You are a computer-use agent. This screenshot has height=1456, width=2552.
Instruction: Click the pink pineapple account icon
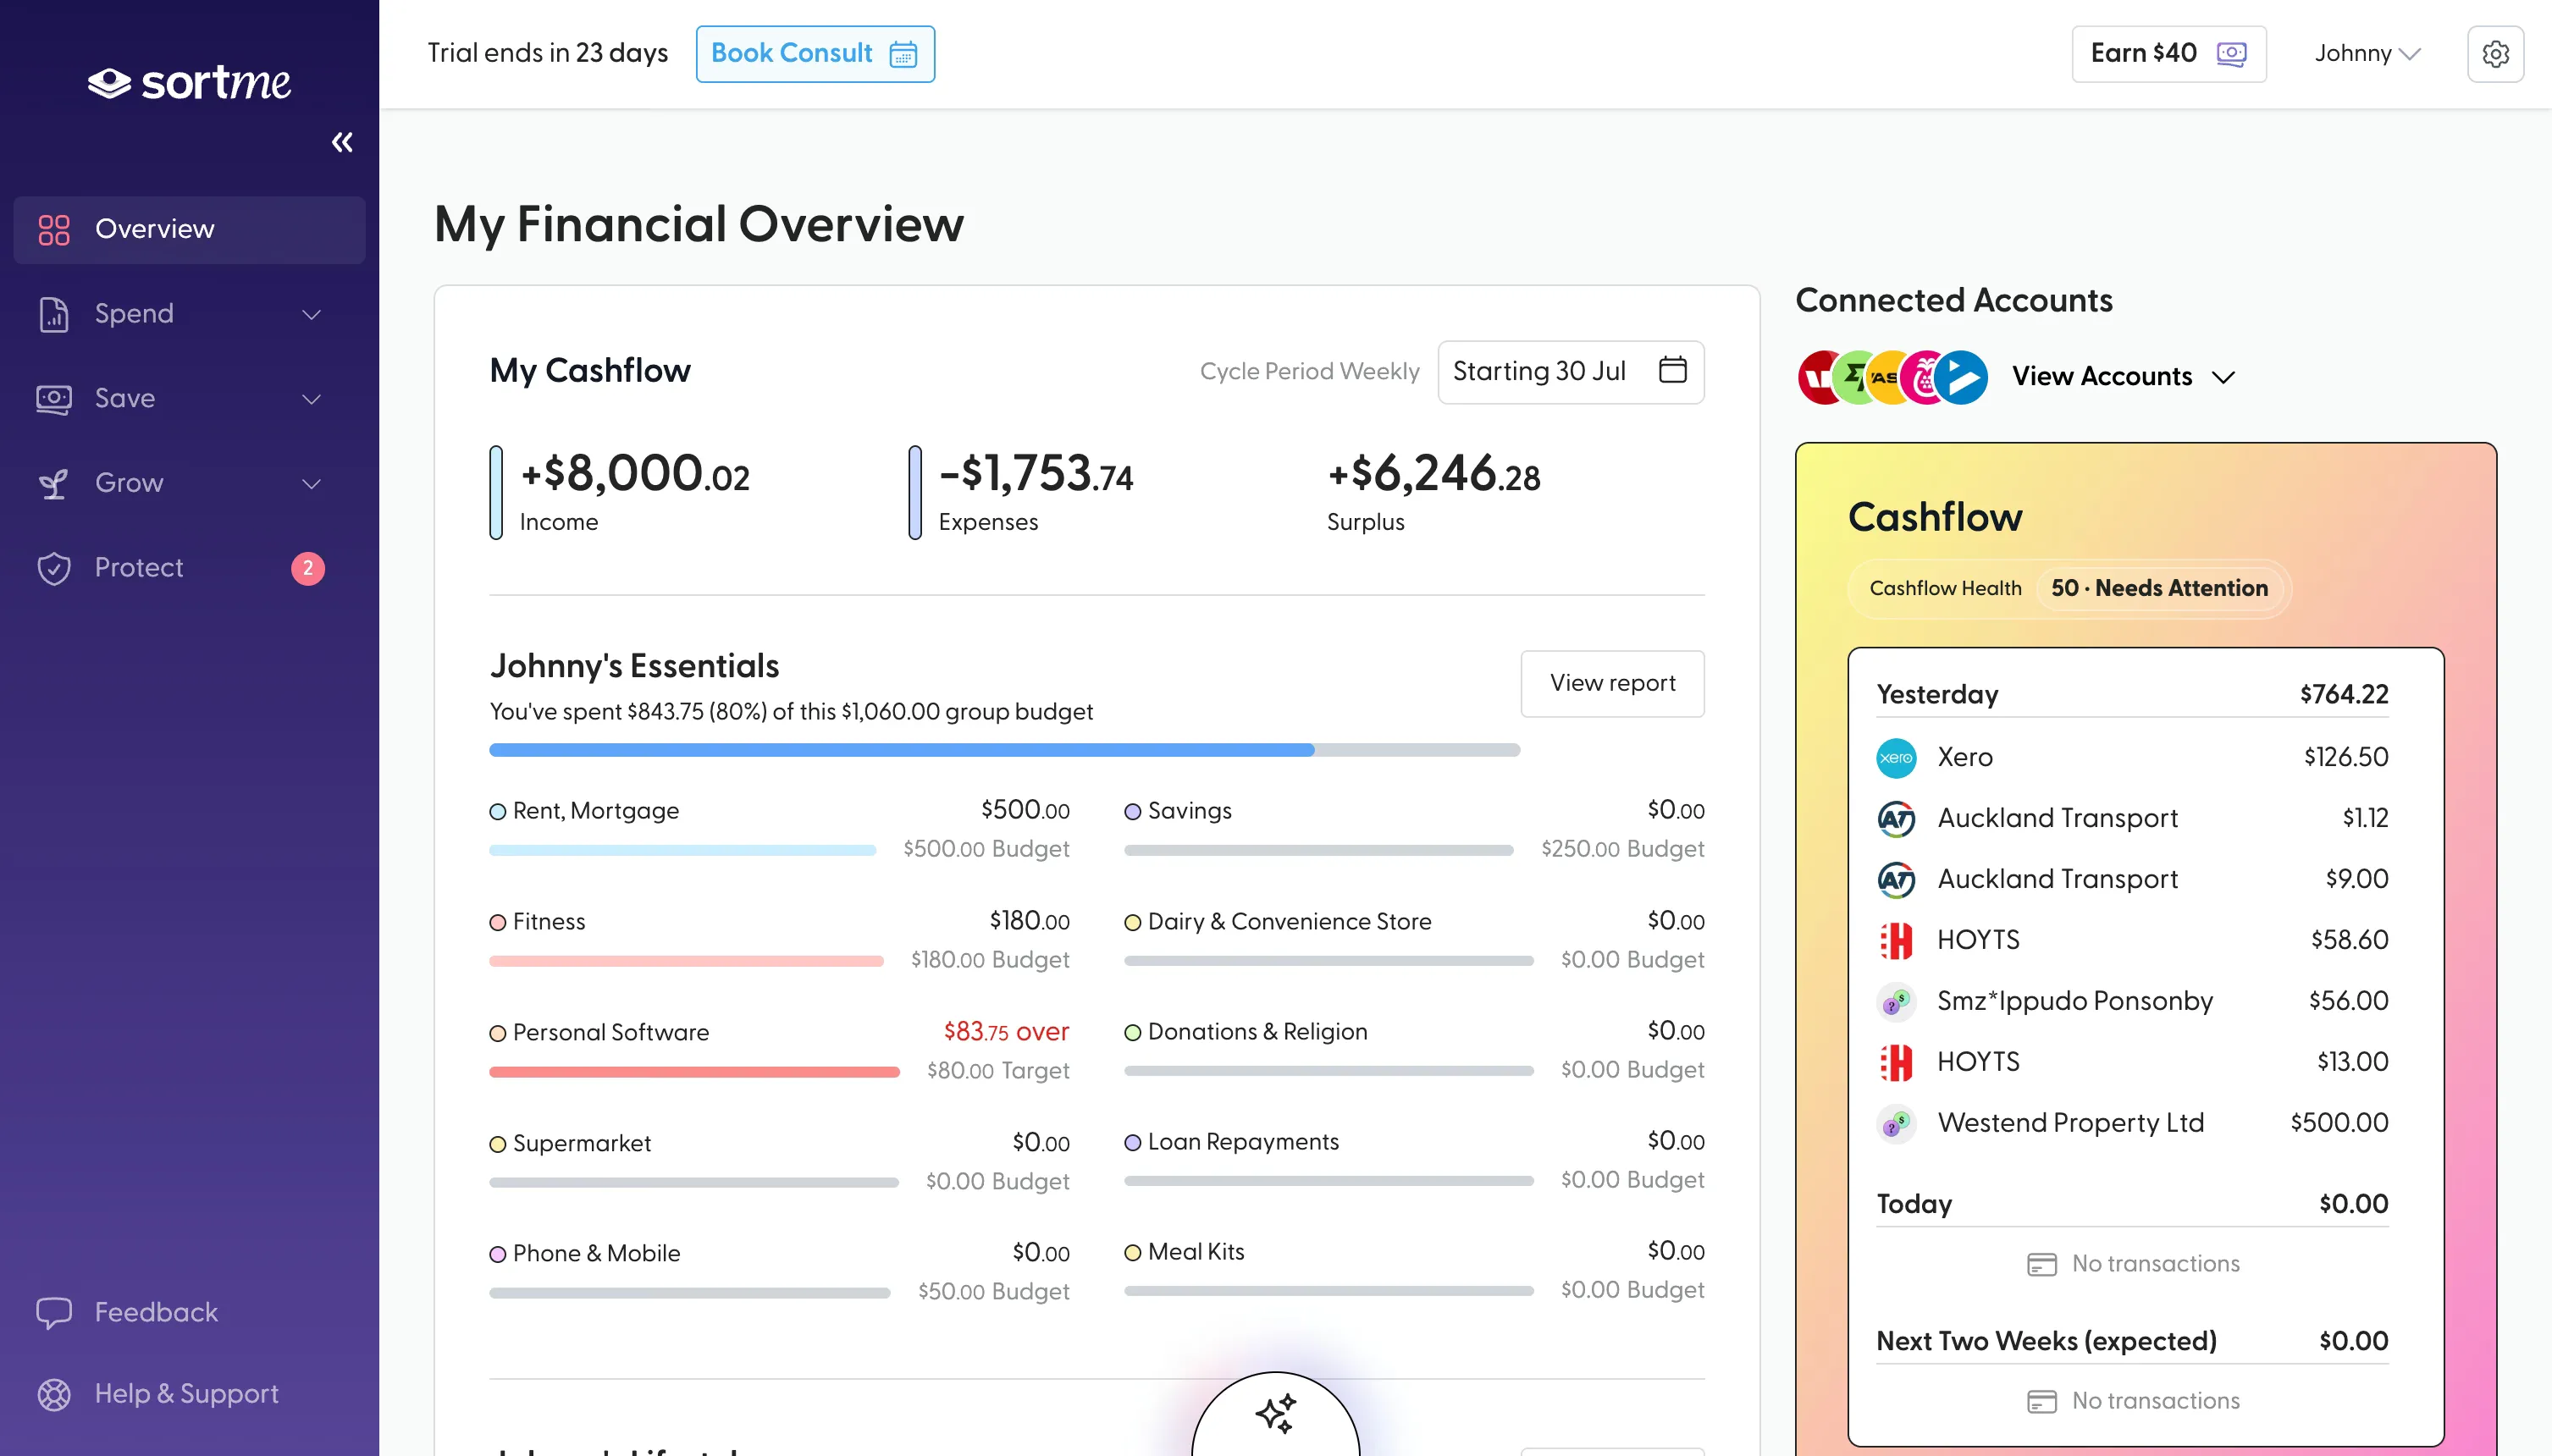pyautogui.click(x=1919, y=377)
